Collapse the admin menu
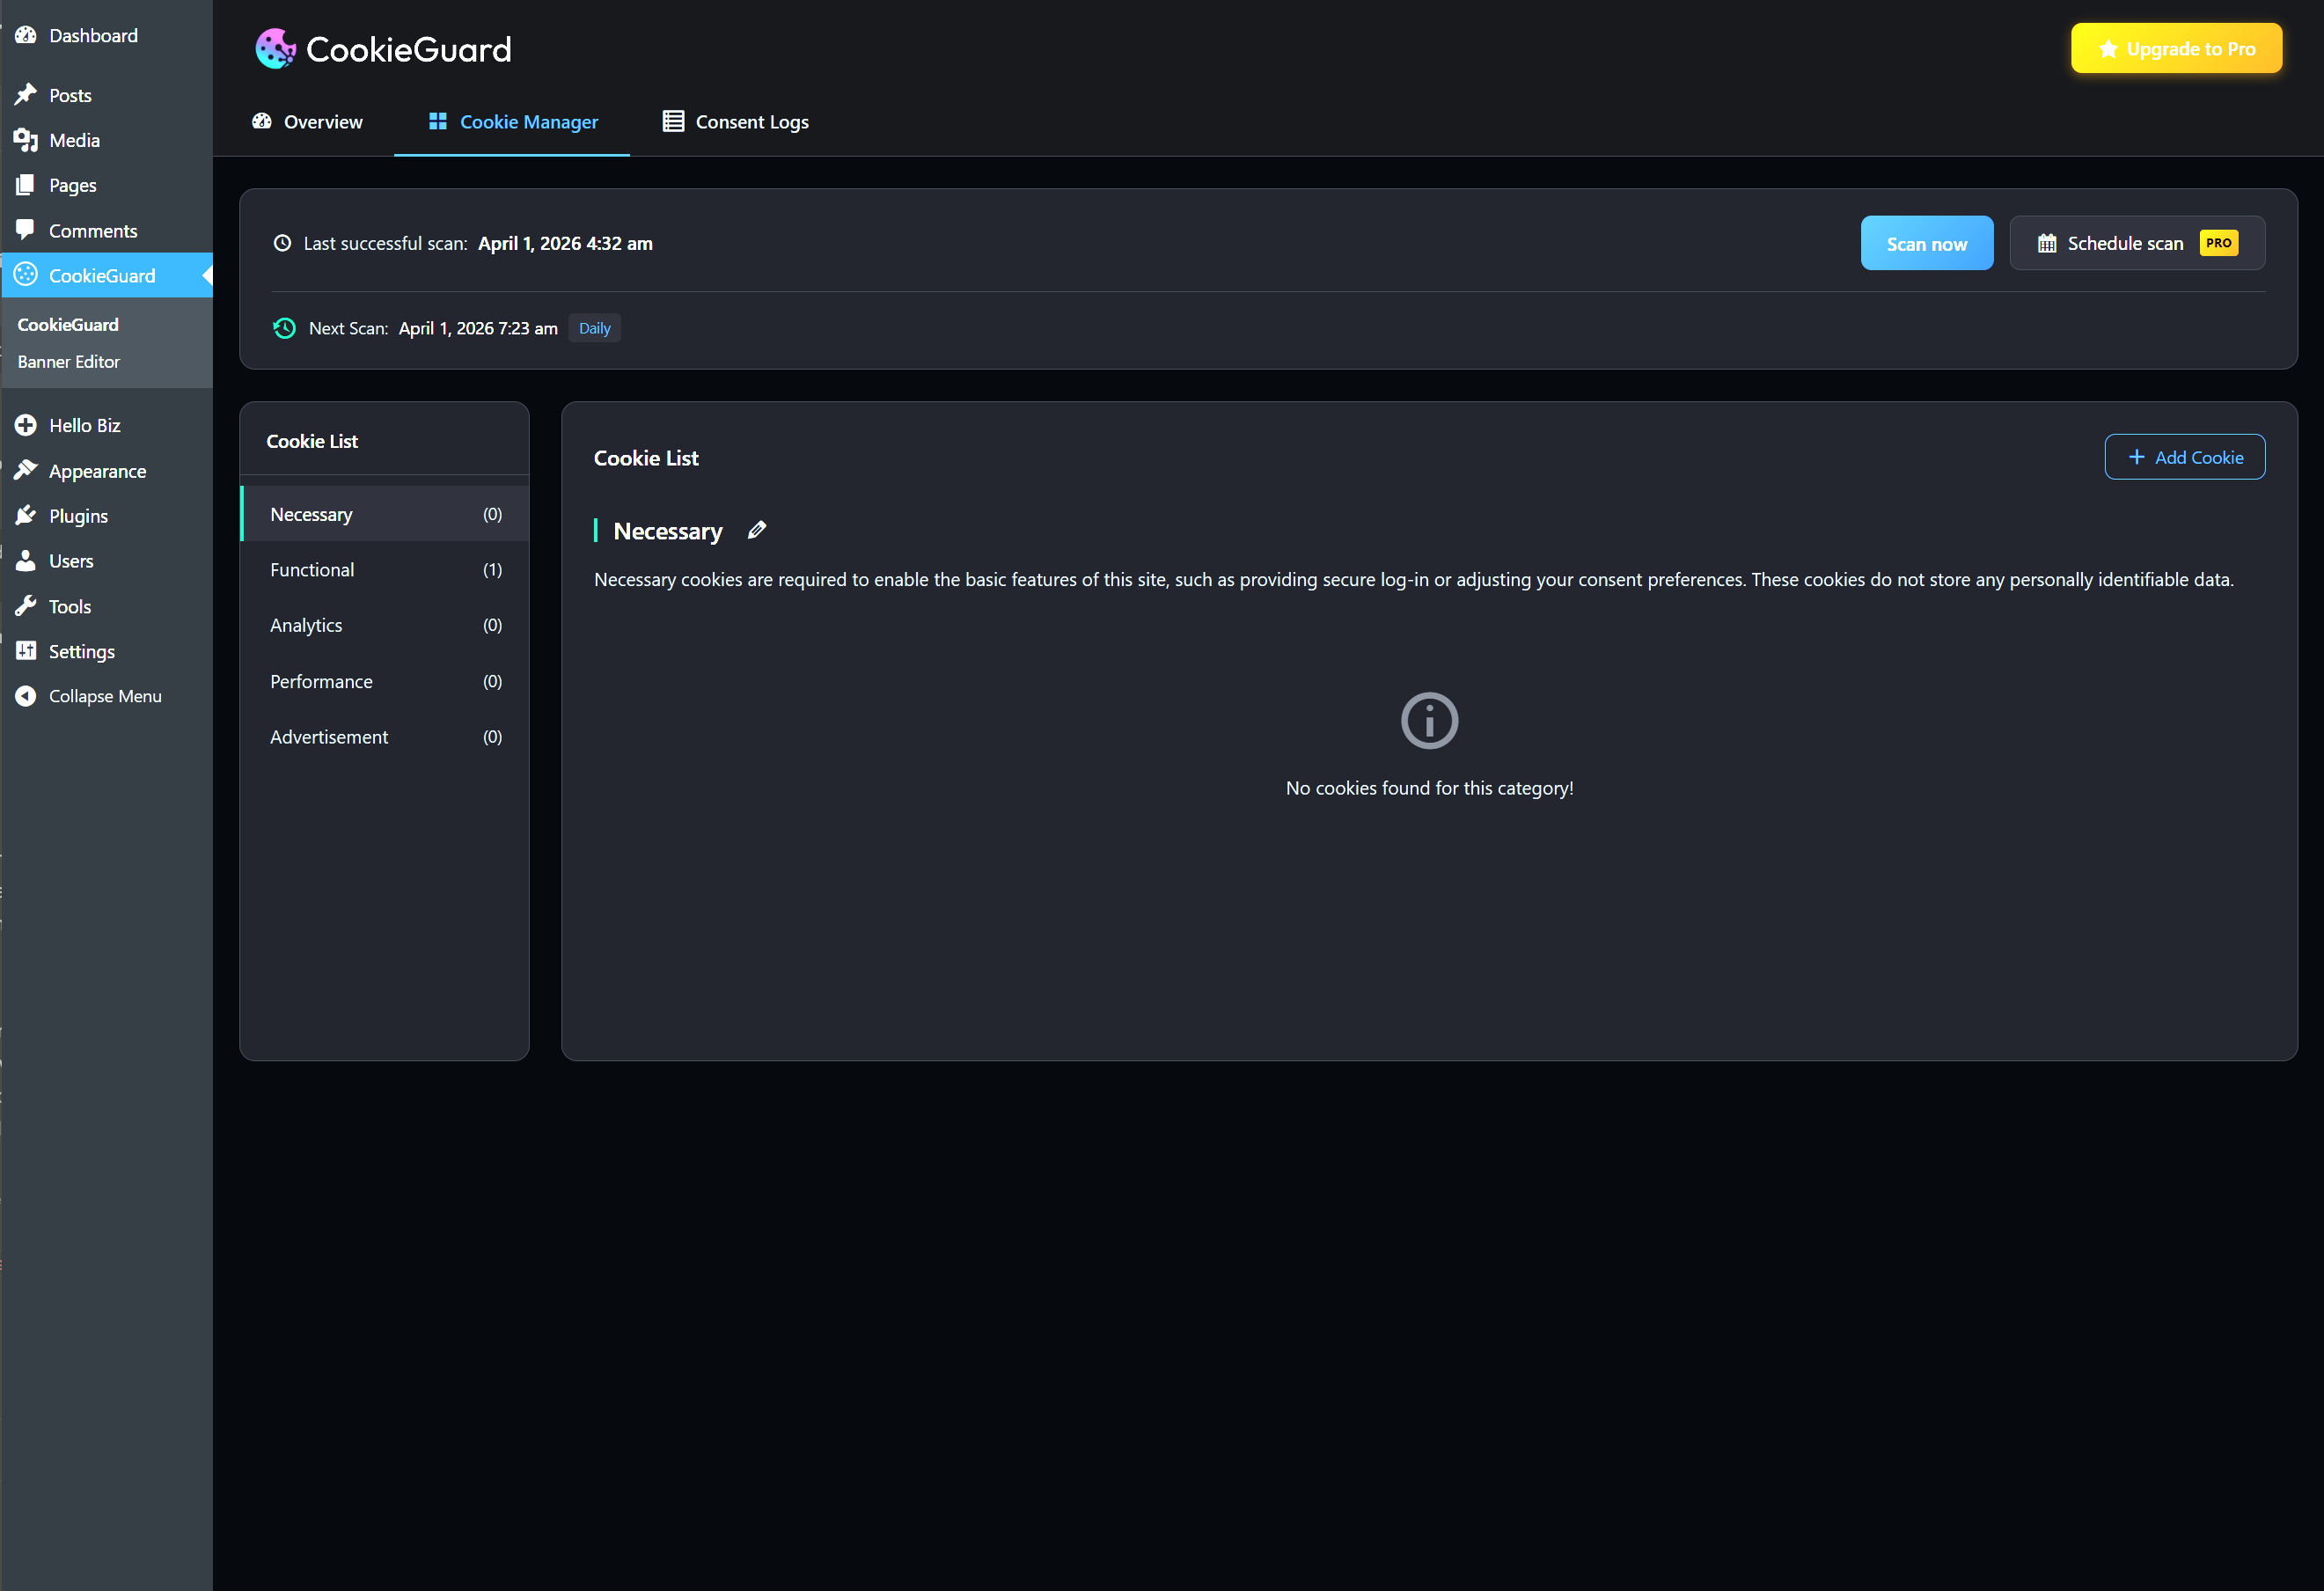The image size is (2324, 1591). [x=87, y=695]
